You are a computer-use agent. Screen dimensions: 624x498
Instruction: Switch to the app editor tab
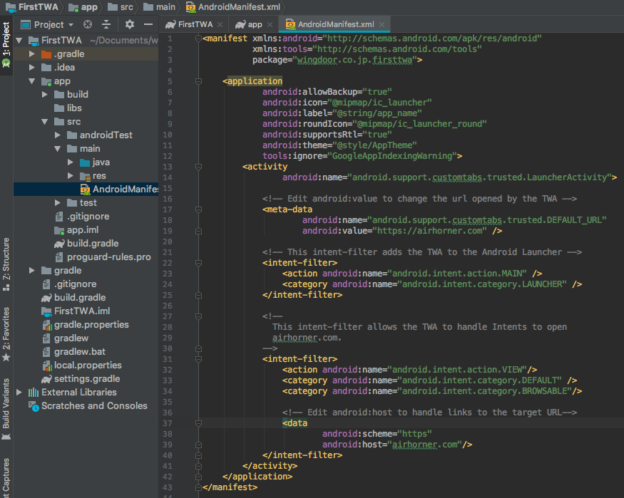255,23
